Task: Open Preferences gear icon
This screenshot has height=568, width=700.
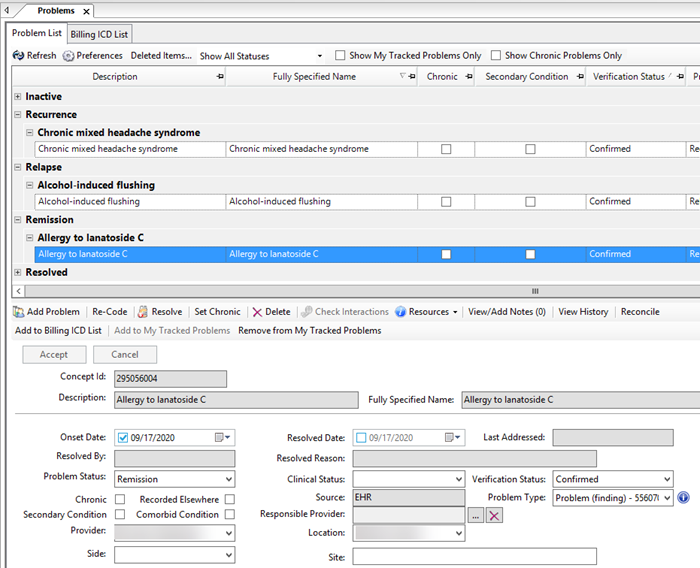Action: pos(68,56)
